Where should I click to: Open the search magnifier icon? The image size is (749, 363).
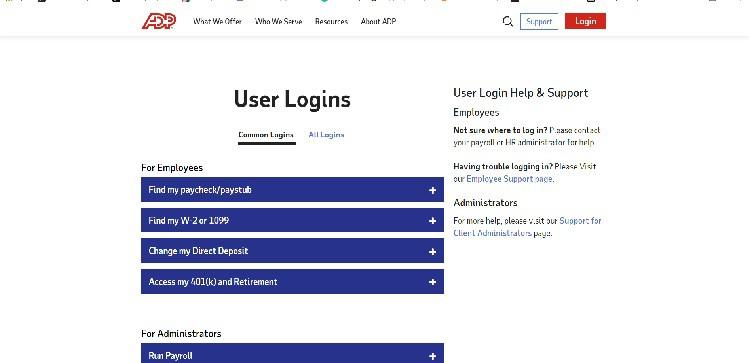pyautogui.click(x=508, y=21)
